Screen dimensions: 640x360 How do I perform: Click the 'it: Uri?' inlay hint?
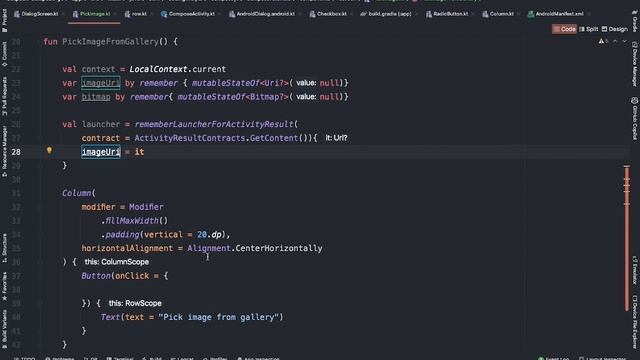click(336, 138)
